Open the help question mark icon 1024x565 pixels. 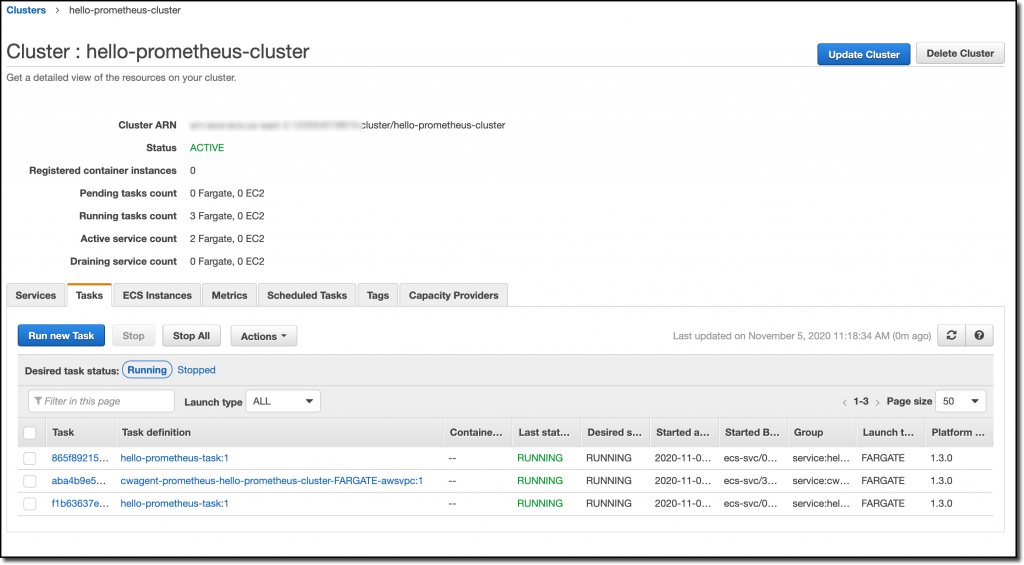(x=979, y=336)
